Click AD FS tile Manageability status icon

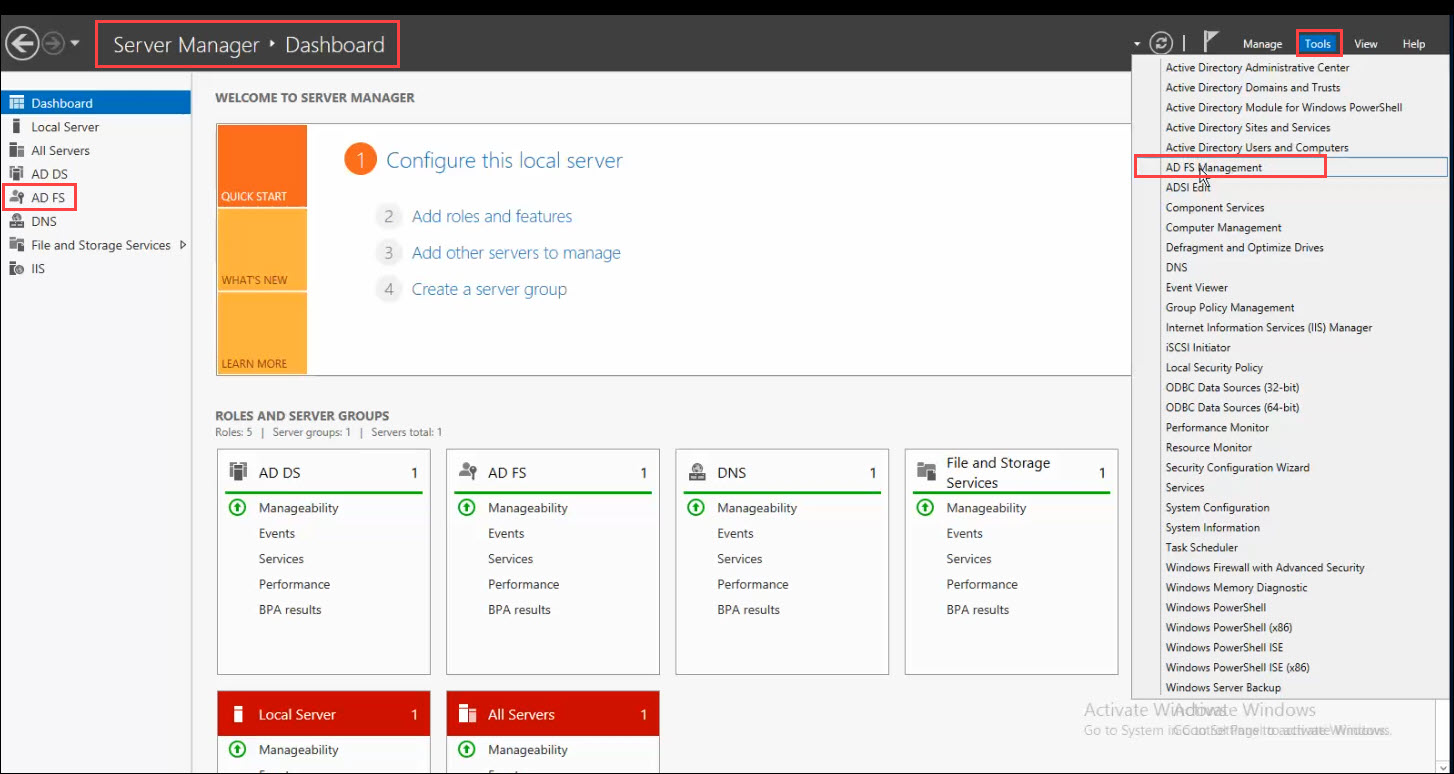[x=467, y=508]
